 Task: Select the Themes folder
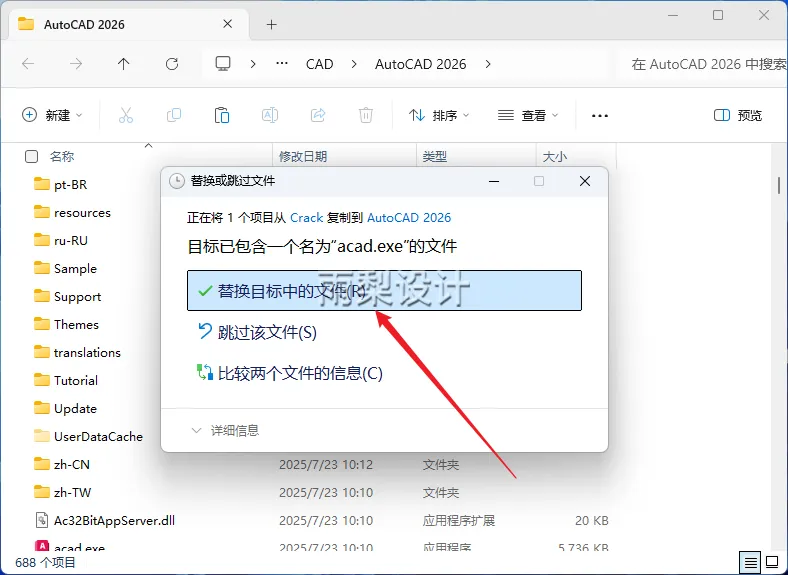point(66,324)
